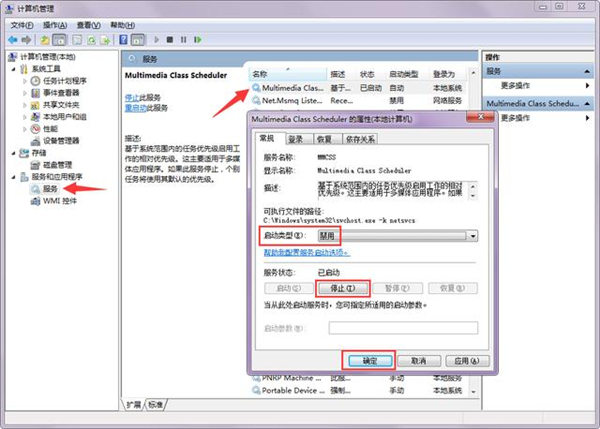
Task: Collapse Multimedia Class Schedu... actions section
Action: click(x=587, y=104)
